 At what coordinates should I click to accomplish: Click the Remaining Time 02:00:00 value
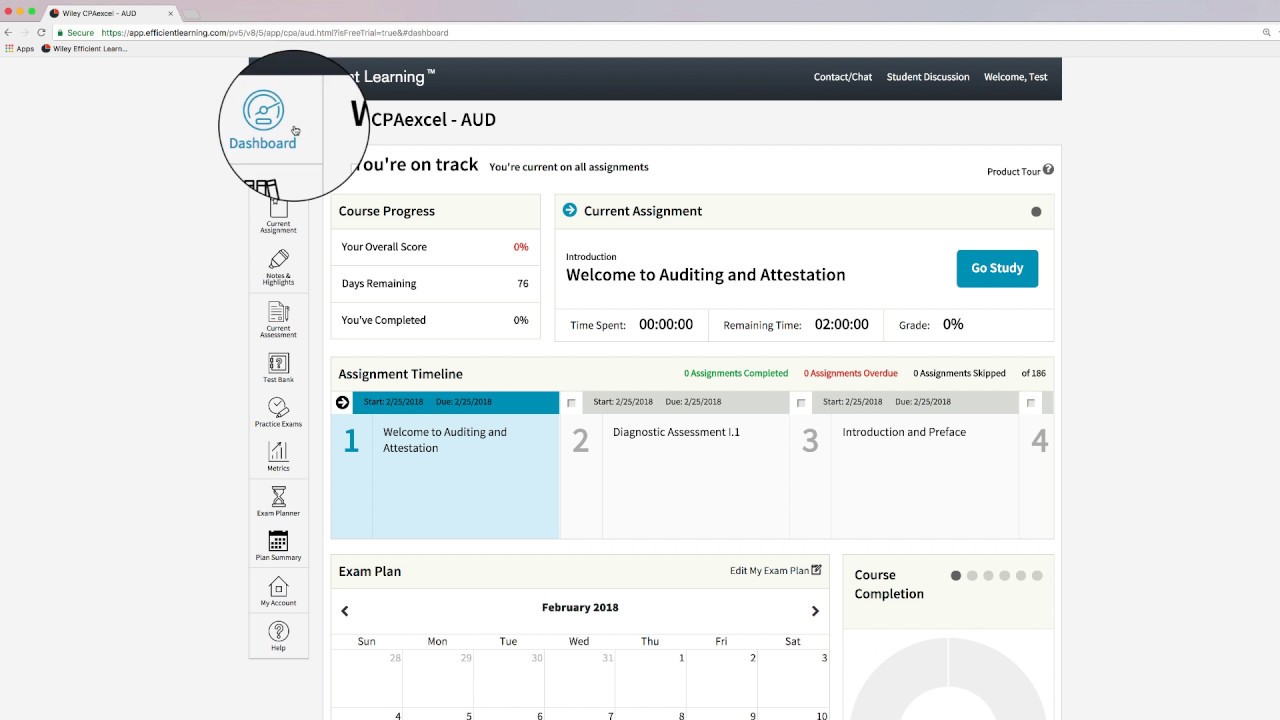pos(841,324)
